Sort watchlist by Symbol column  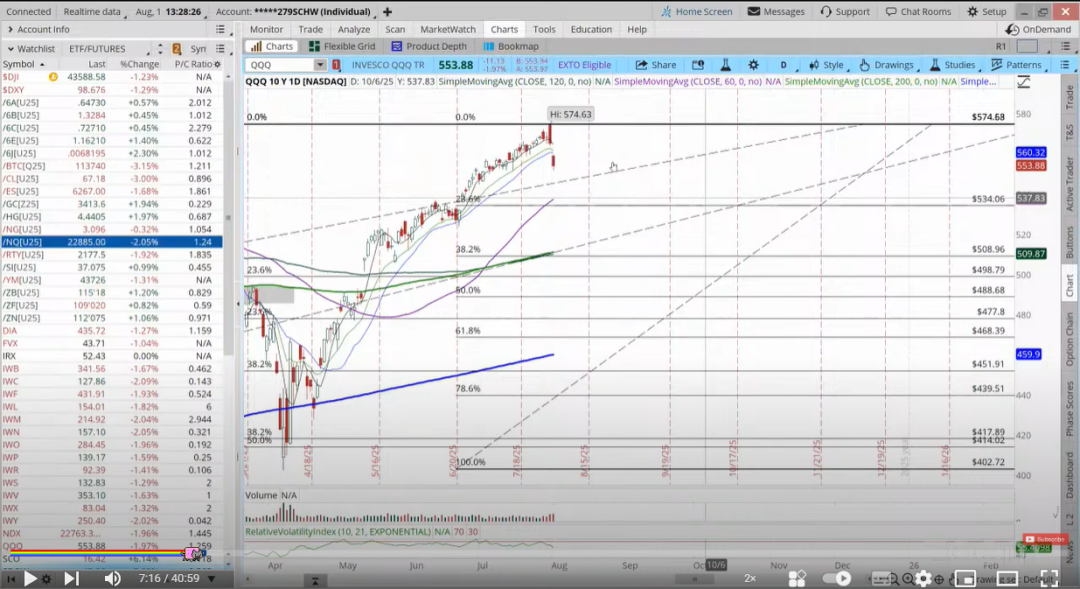pyautogui.click(x=23, y=64)
